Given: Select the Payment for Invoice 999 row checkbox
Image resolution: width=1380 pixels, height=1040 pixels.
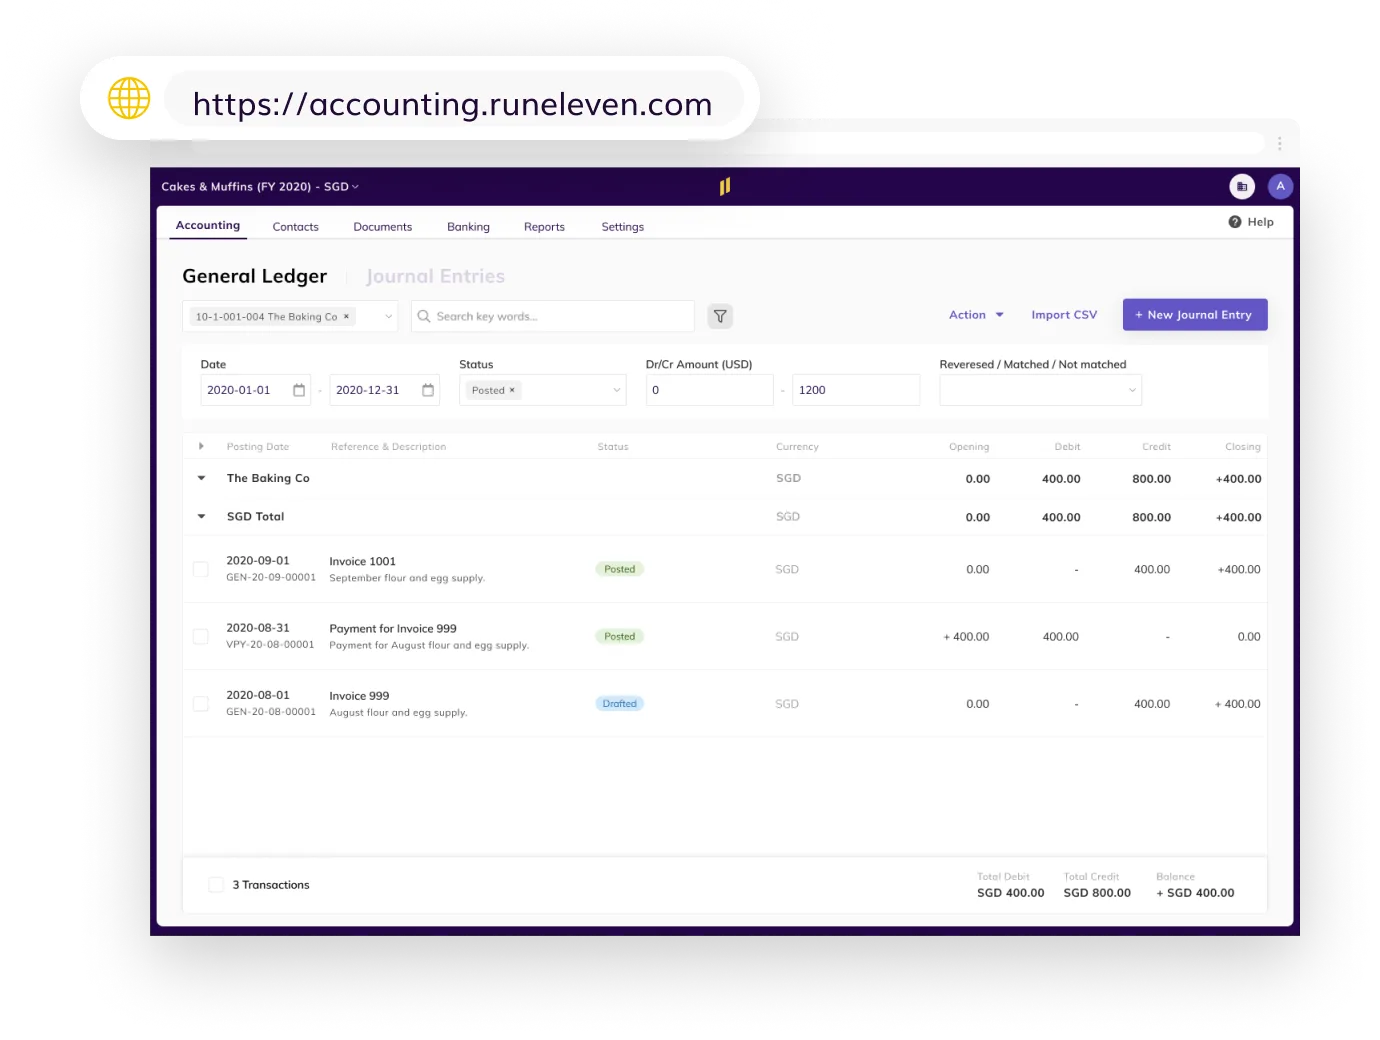Looking at the screenshot, I should coord(200,636).
